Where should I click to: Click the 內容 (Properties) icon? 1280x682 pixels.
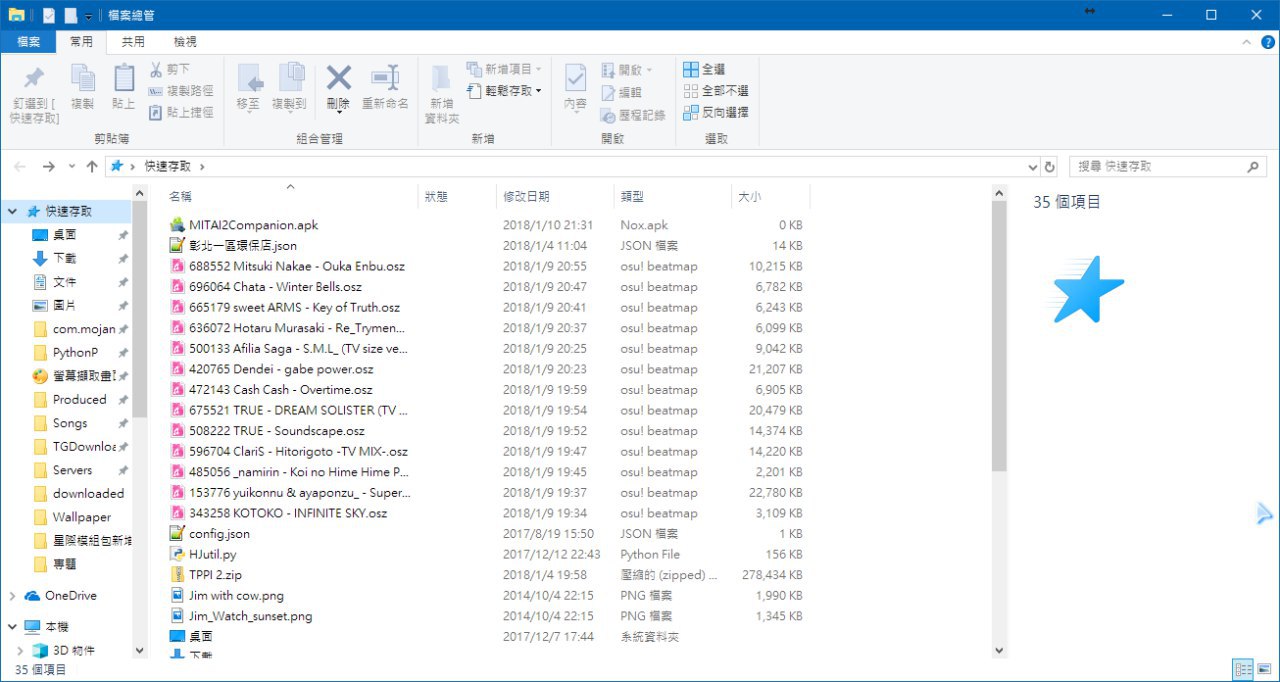coord(575,79)
